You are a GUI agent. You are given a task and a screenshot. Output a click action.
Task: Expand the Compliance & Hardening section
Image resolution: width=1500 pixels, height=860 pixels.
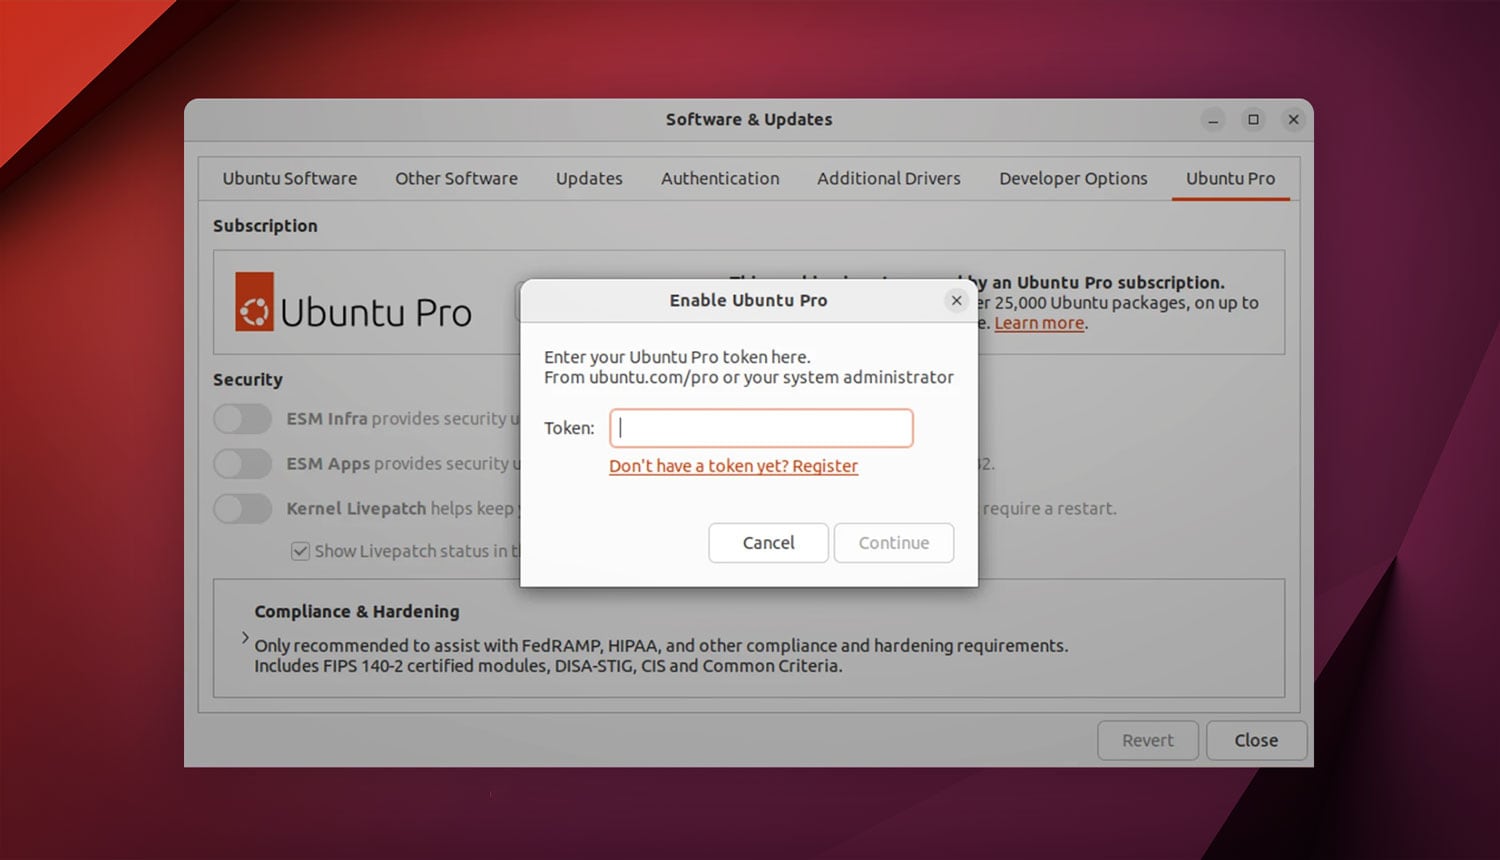click(x=245, y=637)
